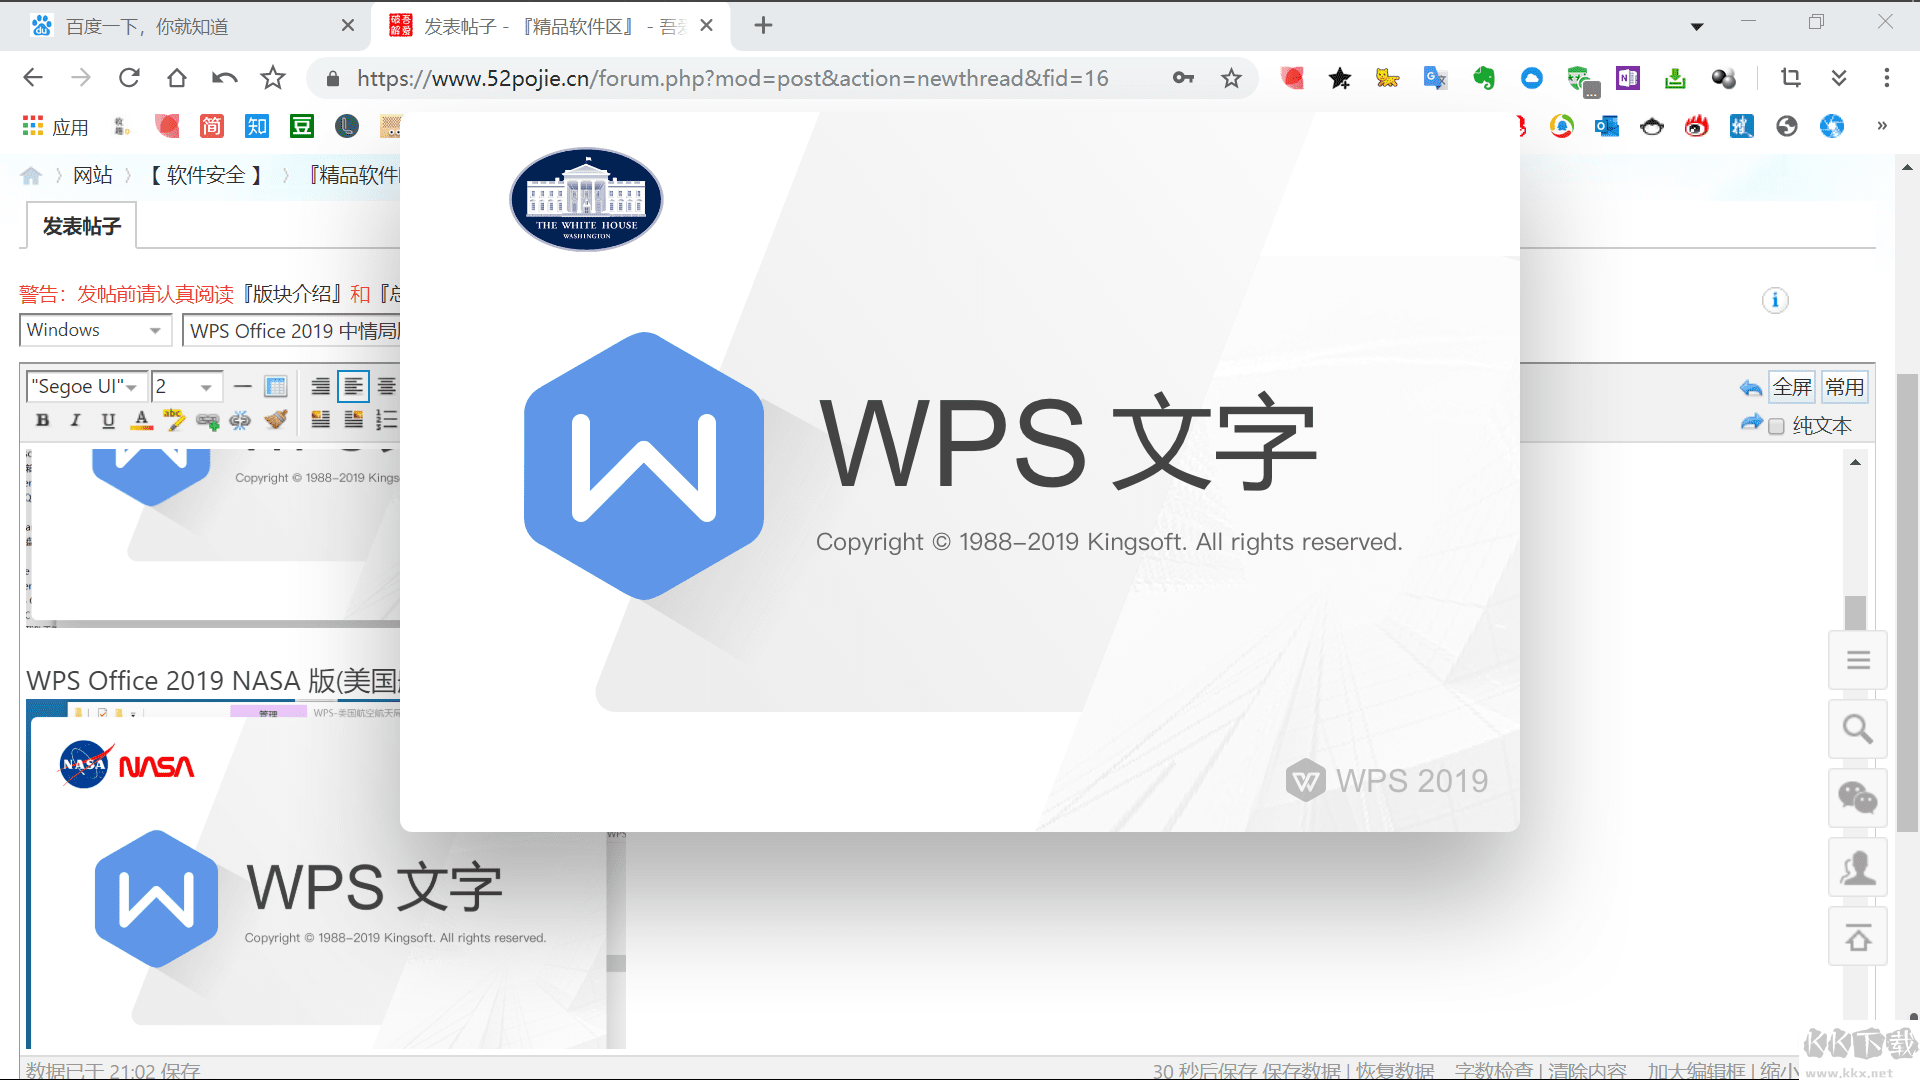Set paragraph auto-format alignment icon

tap(320, 386)
